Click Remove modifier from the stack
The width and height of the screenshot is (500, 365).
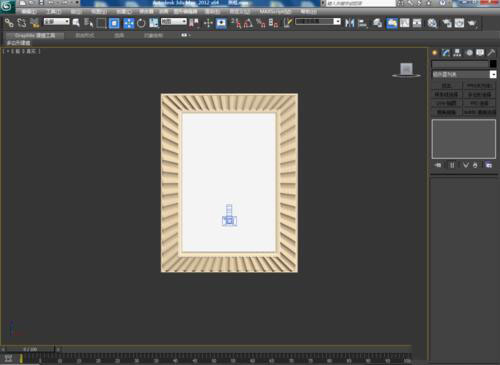pos(475,165)
